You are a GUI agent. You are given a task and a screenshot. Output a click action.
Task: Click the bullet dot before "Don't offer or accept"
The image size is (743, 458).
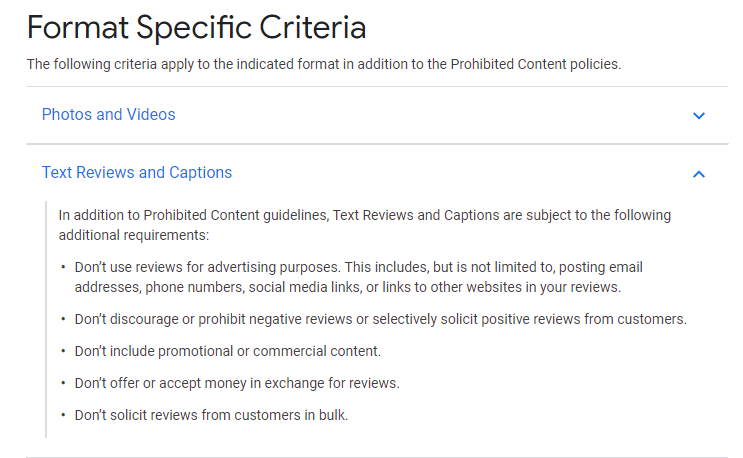(x=63, y=383)
